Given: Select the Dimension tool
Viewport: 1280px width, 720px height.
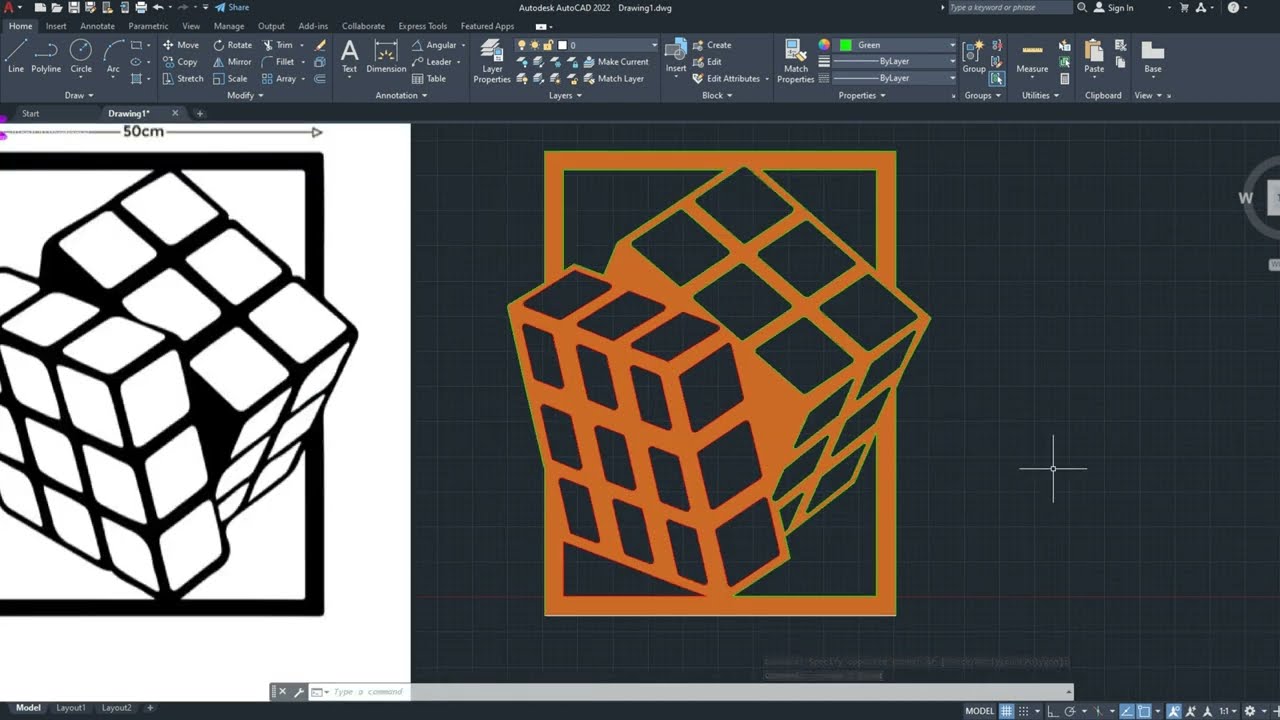Looking at the screenshot, I should coord(386,56).
